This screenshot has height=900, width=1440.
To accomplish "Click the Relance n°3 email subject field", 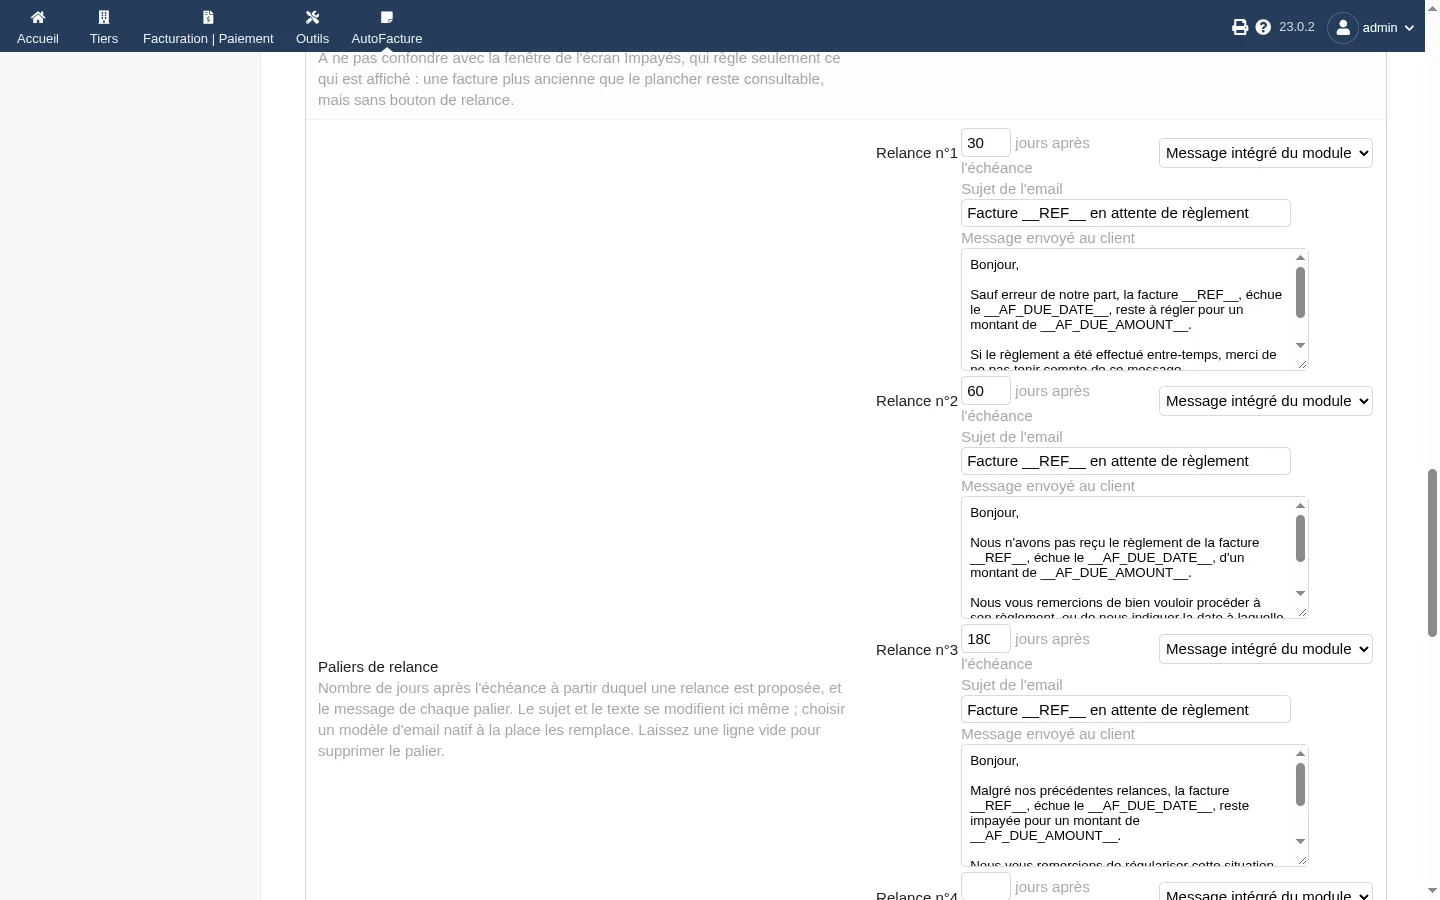I will (1126, 709).
